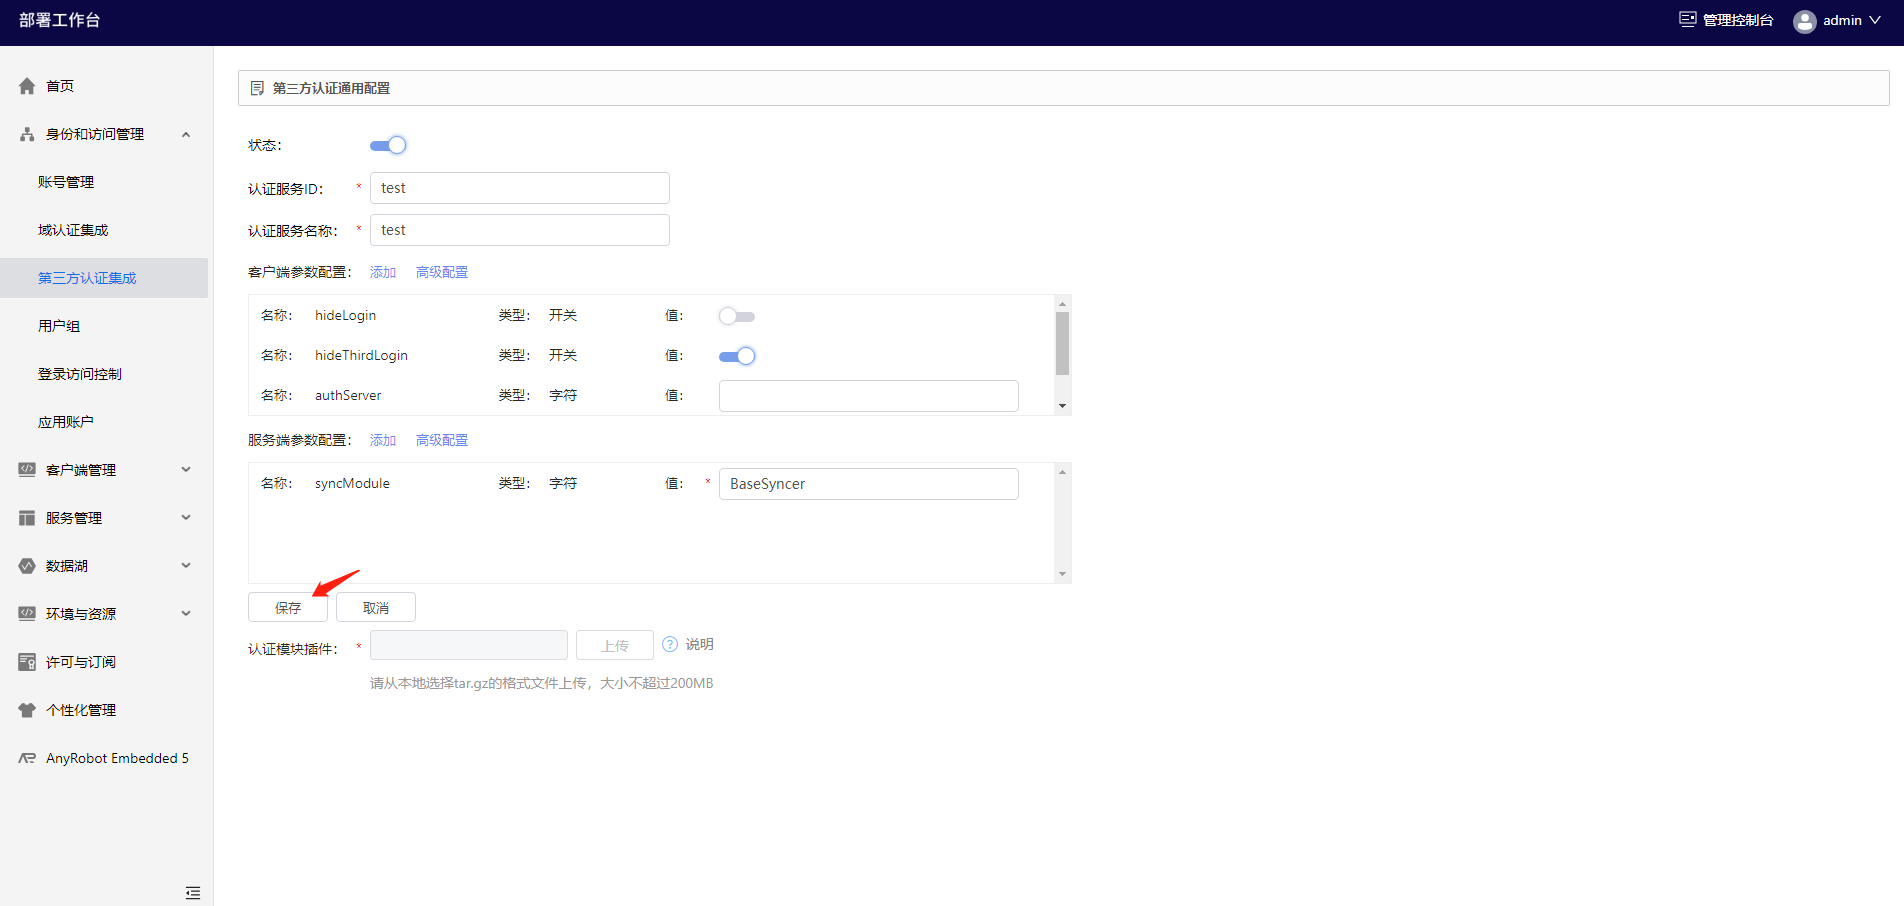The height and width of the screenshot is (906, 1904).
Task: Click the 许可与订阅 sidebar icon
Action: 27,662
